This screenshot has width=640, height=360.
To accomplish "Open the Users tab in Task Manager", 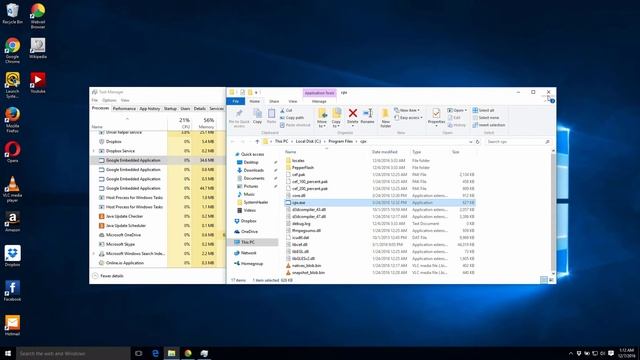I will coord(185,109).
